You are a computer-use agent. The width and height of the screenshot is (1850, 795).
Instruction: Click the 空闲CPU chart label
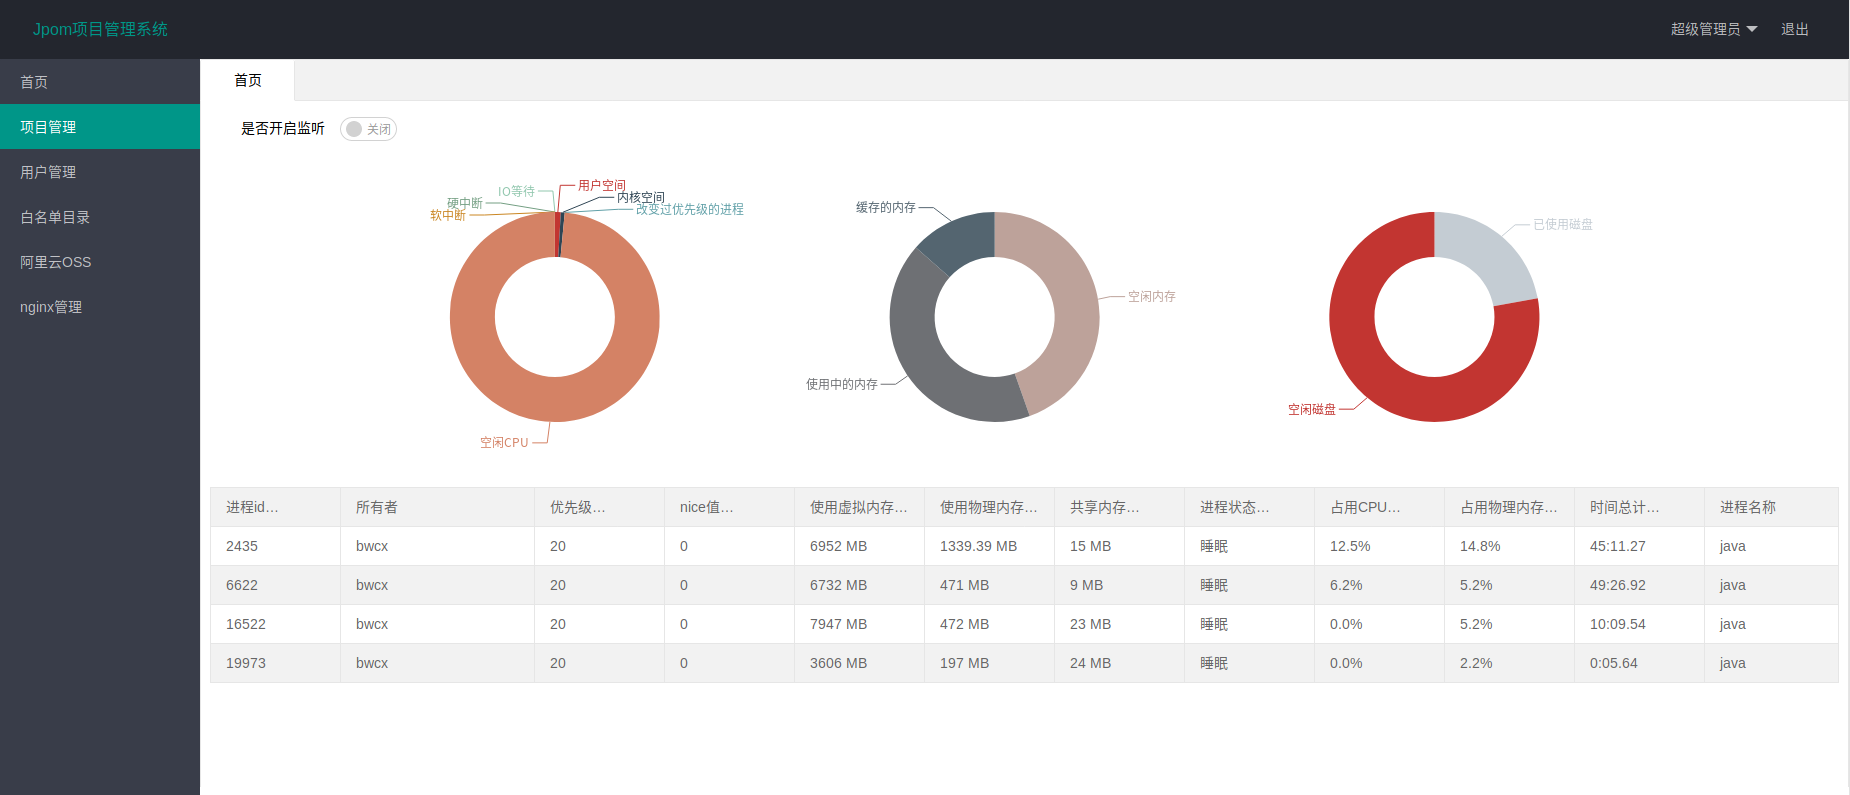pyautogui.click(x=504, y=442)
